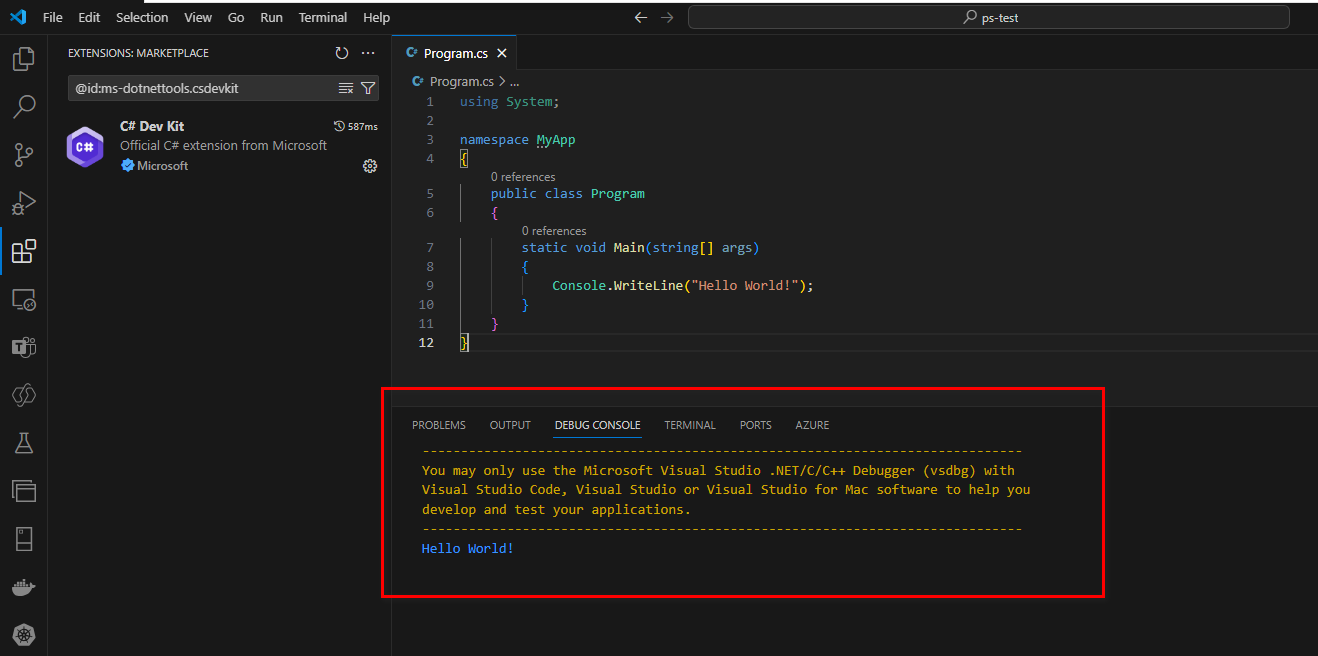1318x656 pixels.
Task: Open the ps-test command center search box
Action: point(988,17)
